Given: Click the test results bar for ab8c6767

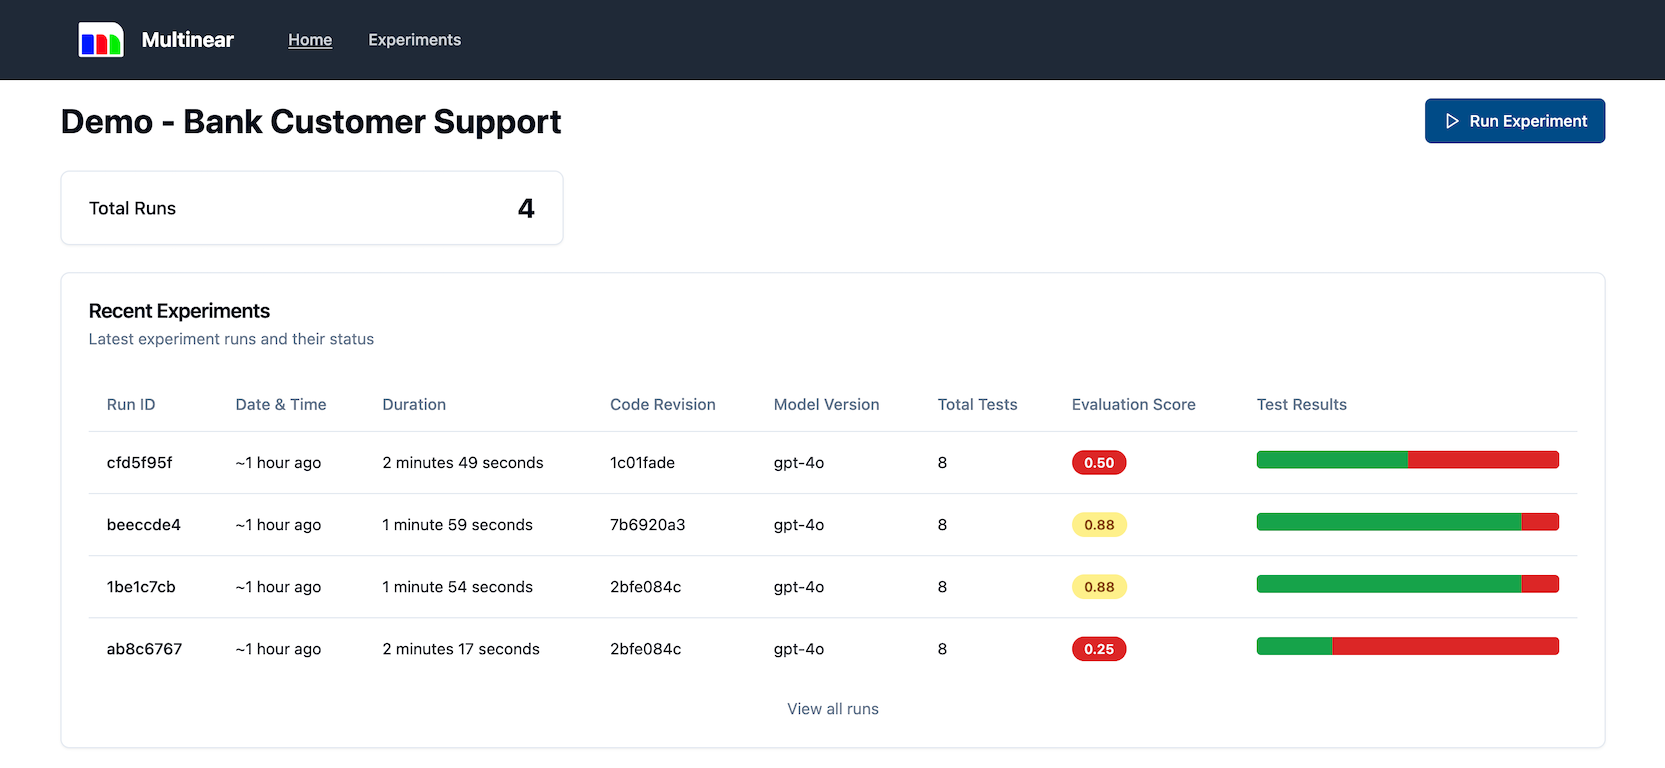Looking at the screenshot, I should [x=1408, y=646].
